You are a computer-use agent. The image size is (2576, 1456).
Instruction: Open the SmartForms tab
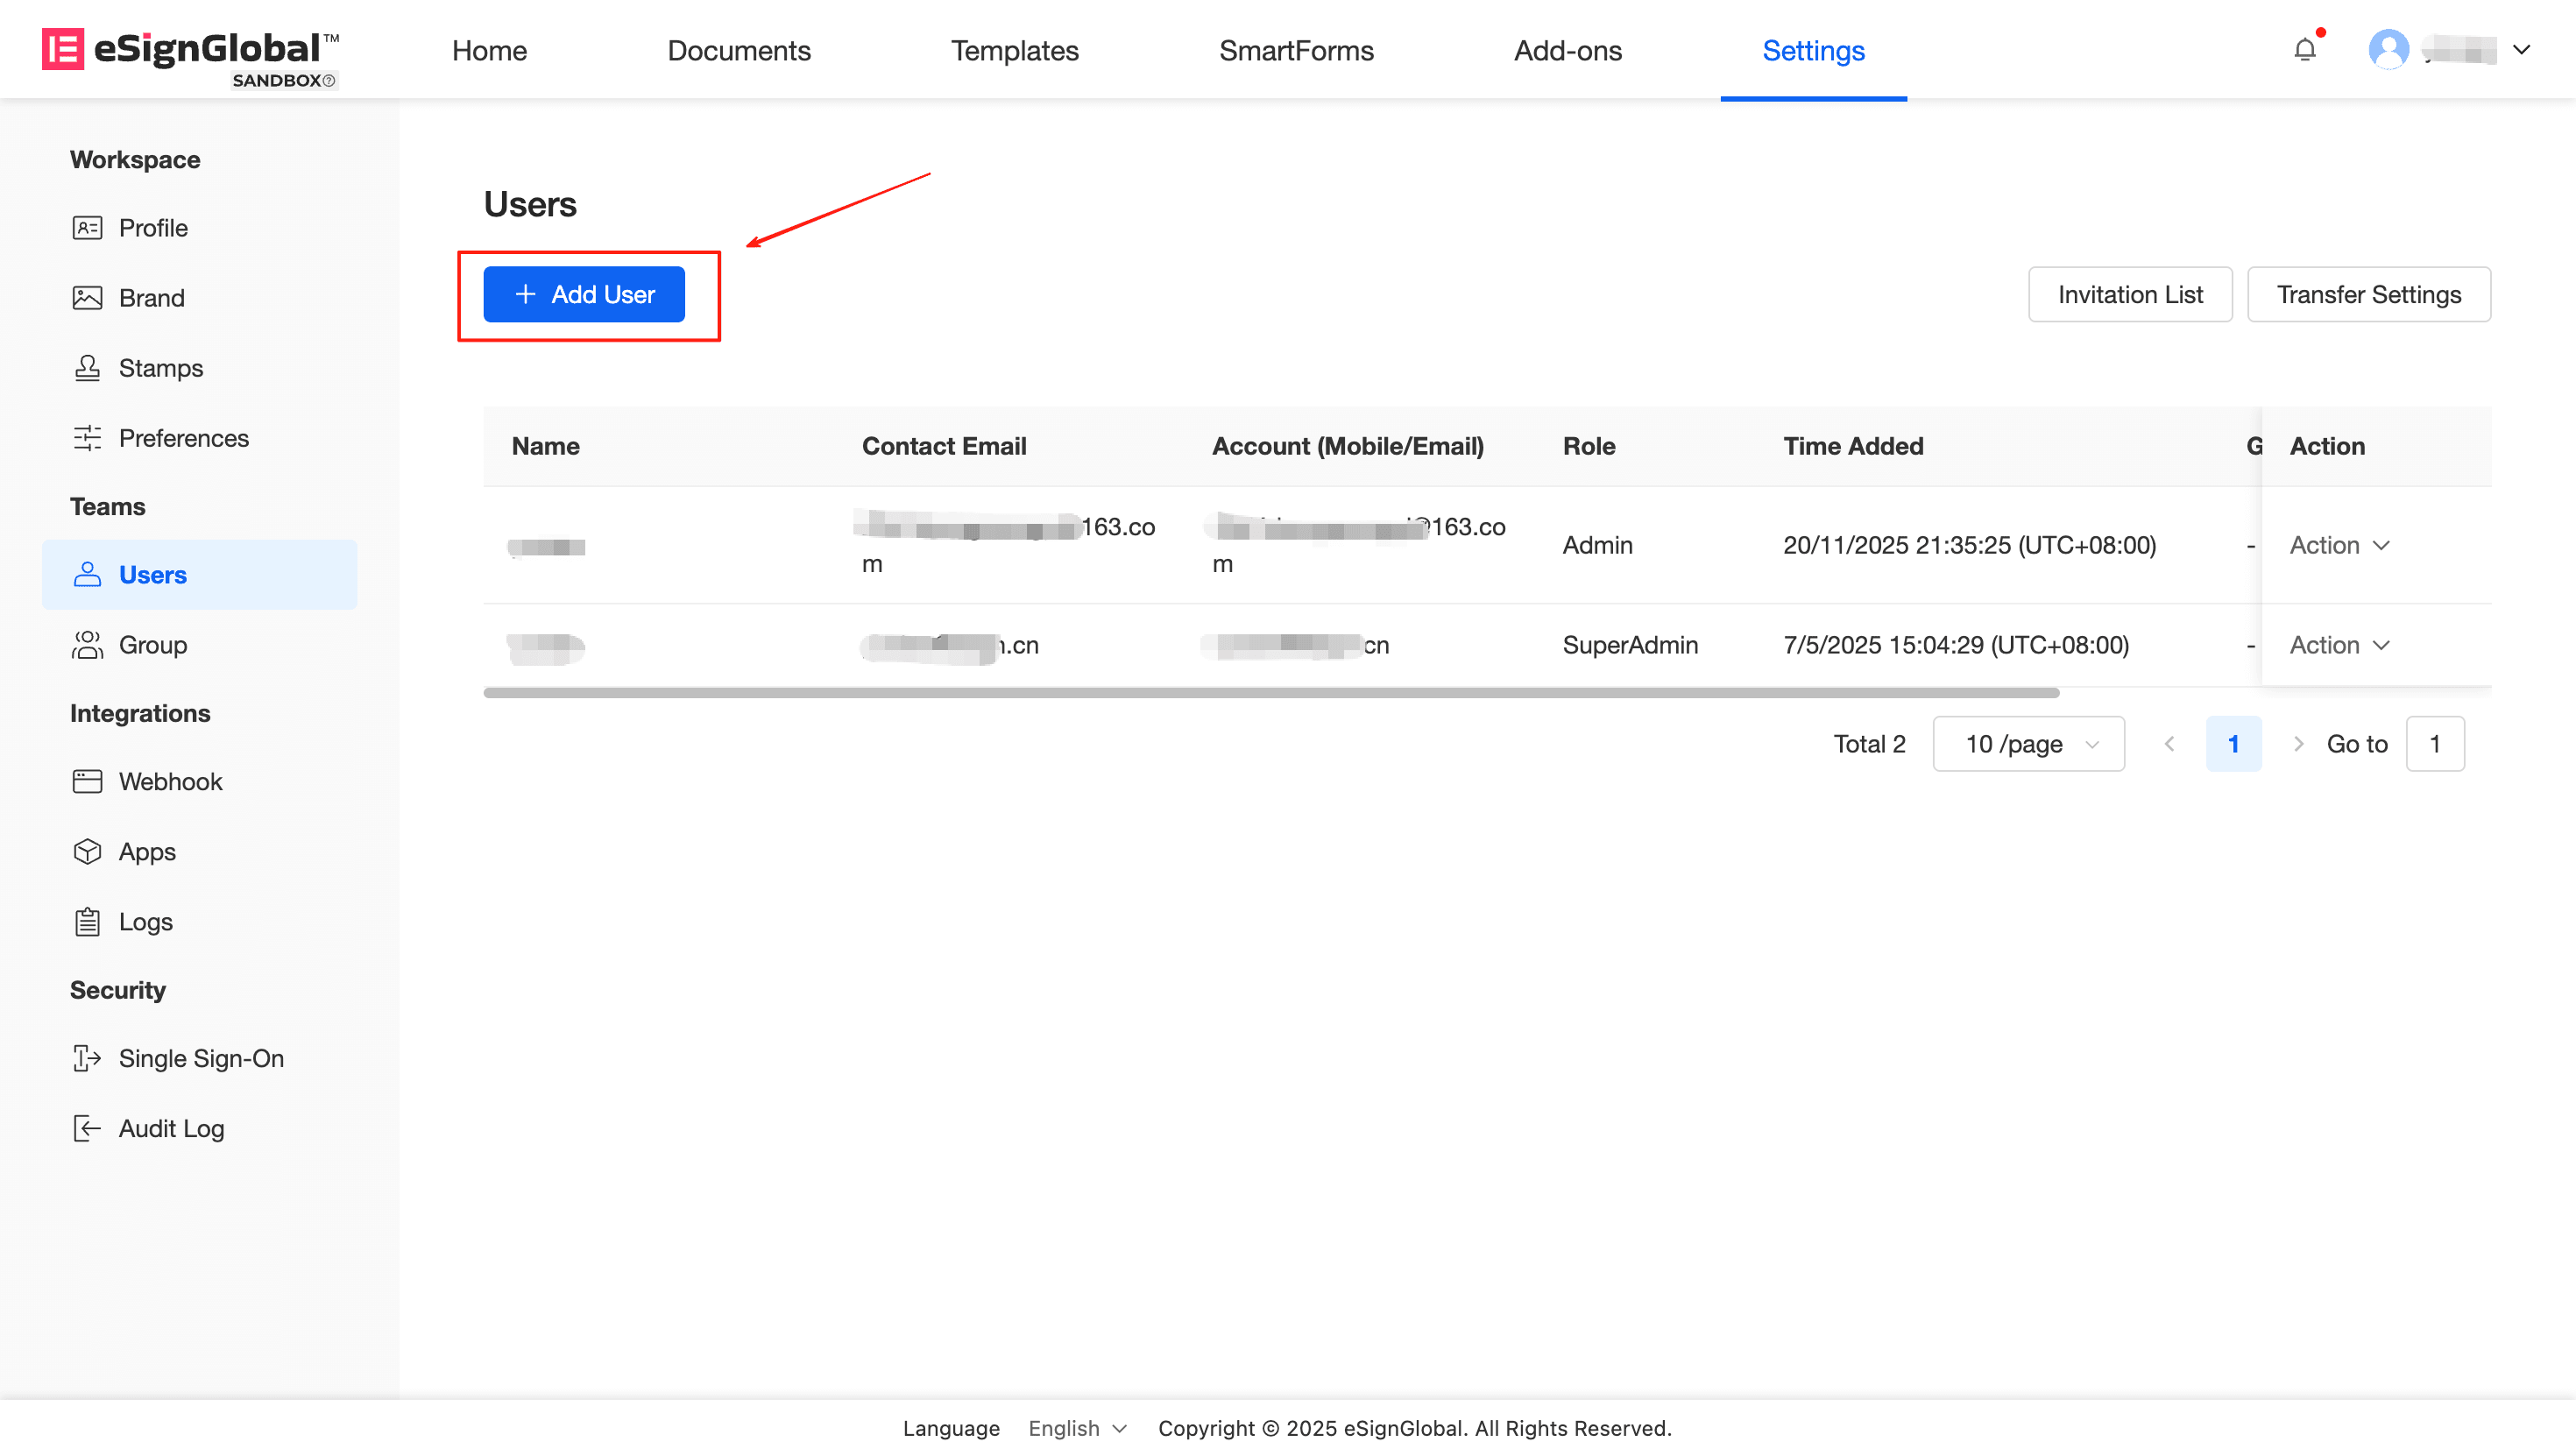point(1295,50)
